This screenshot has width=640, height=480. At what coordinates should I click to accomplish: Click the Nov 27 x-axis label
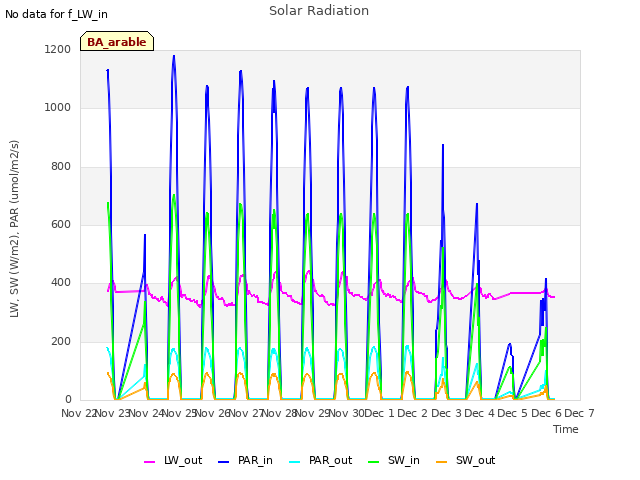tap(246, 413)
